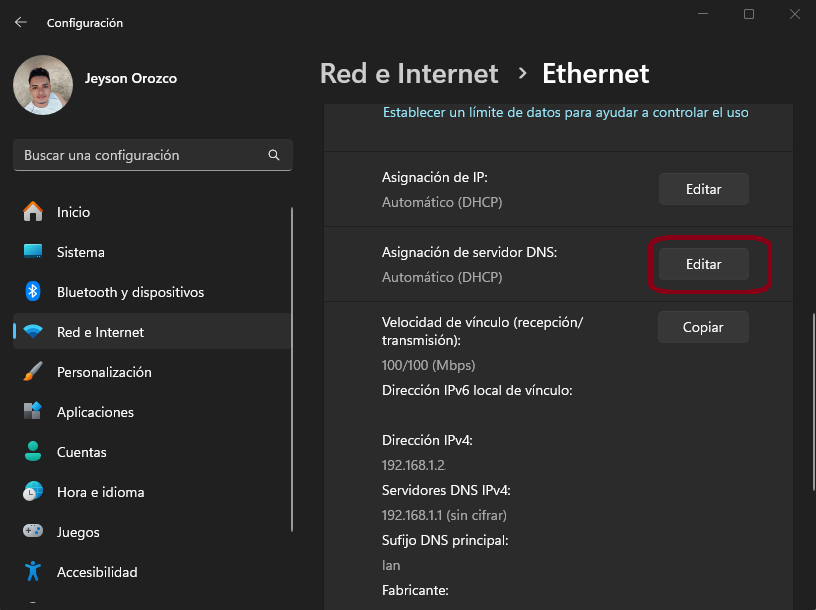Viewport: 816px width, 610px height.
Task: Open Inicio home icon in sidebar
Action: point(33,212)
